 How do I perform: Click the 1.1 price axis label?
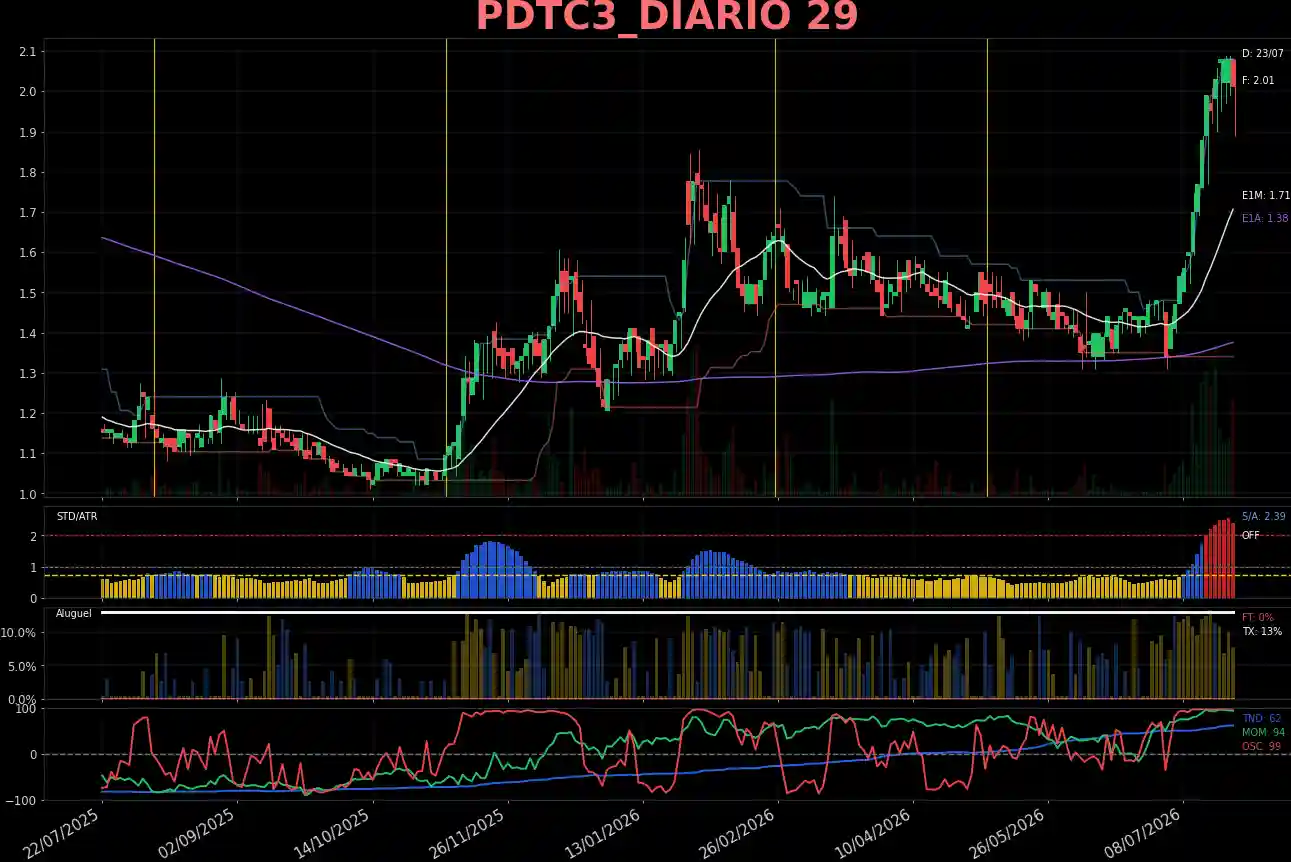coord(27,454)
